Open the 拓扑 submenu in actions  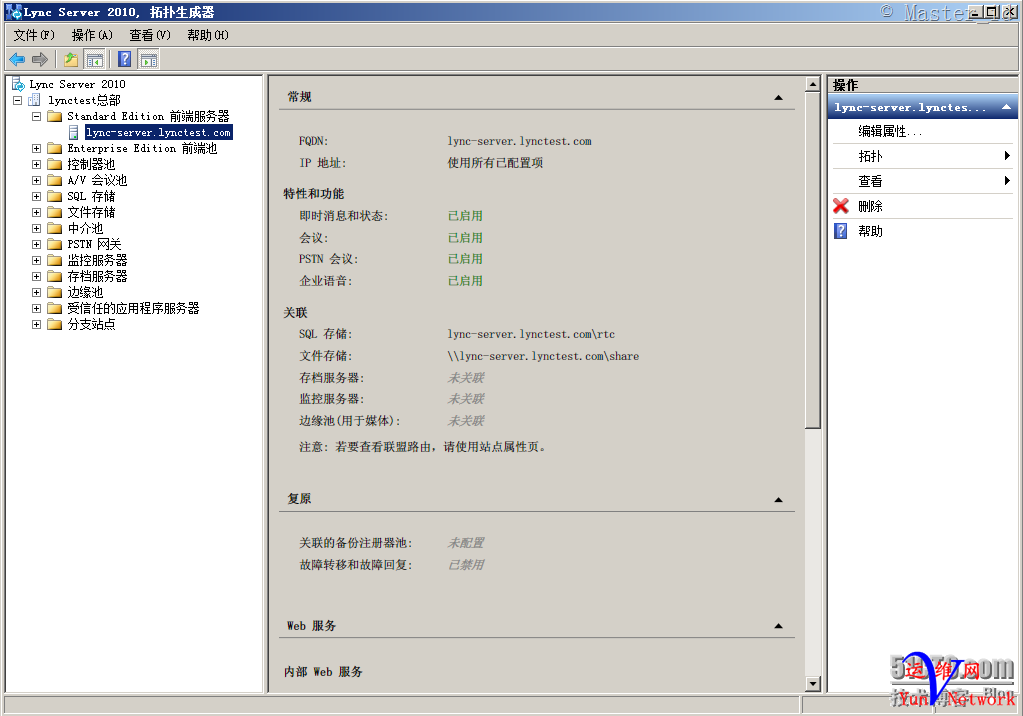923,156
